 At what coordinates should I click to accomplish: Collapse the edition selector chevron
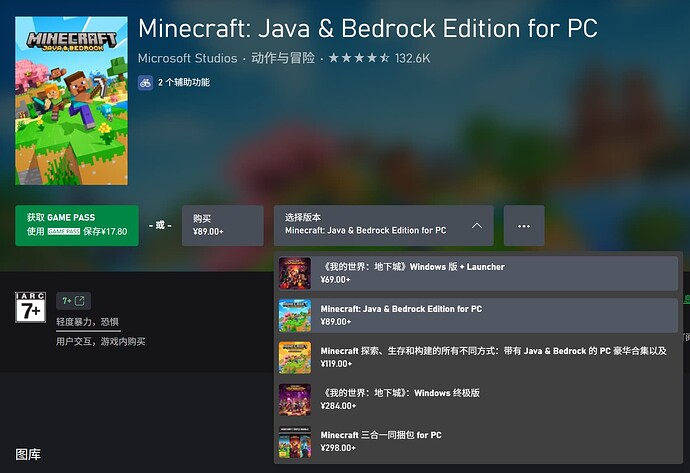pyautogui.click(x=477, y=226)
